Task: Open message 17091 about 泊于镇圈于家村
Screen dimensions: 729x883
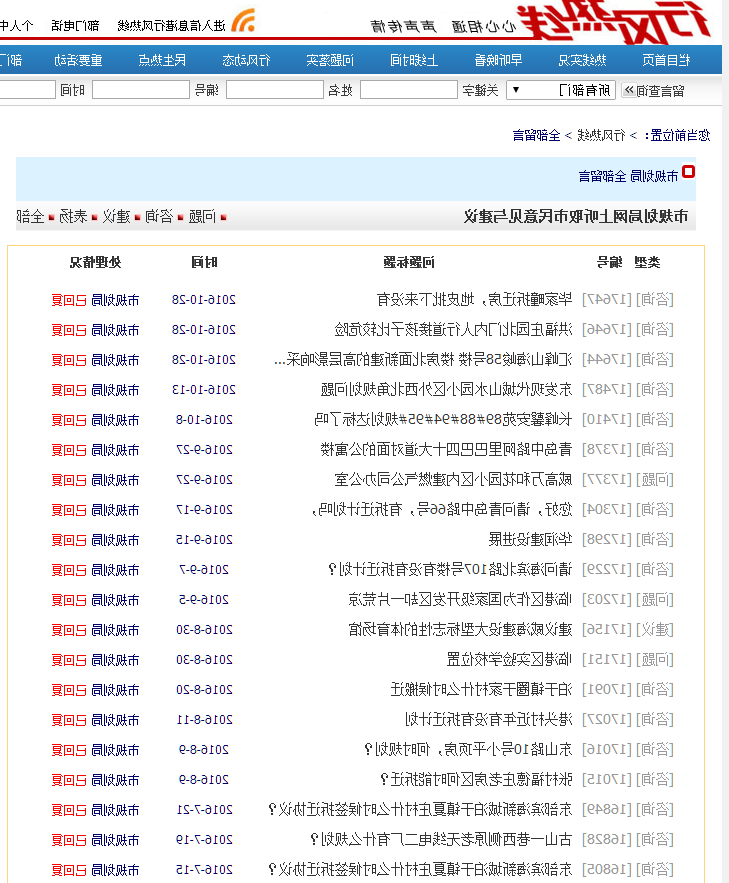Action: pos(481,690)
